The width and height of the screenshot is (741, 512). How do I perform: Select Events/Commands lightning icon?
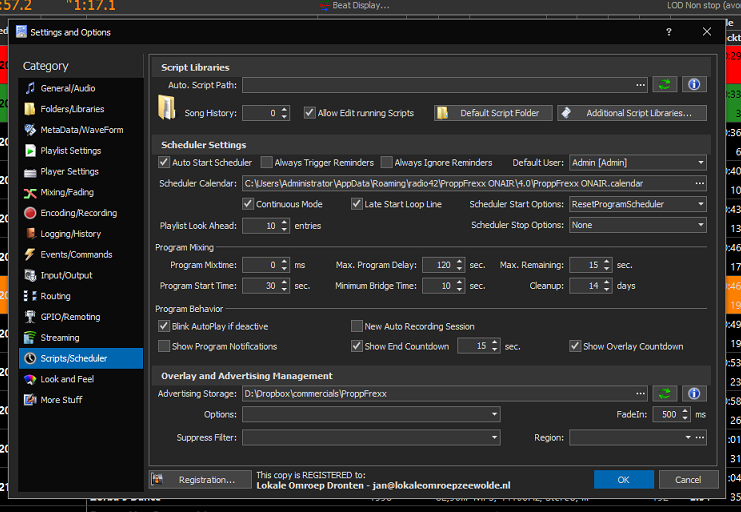tap(30, 254)
